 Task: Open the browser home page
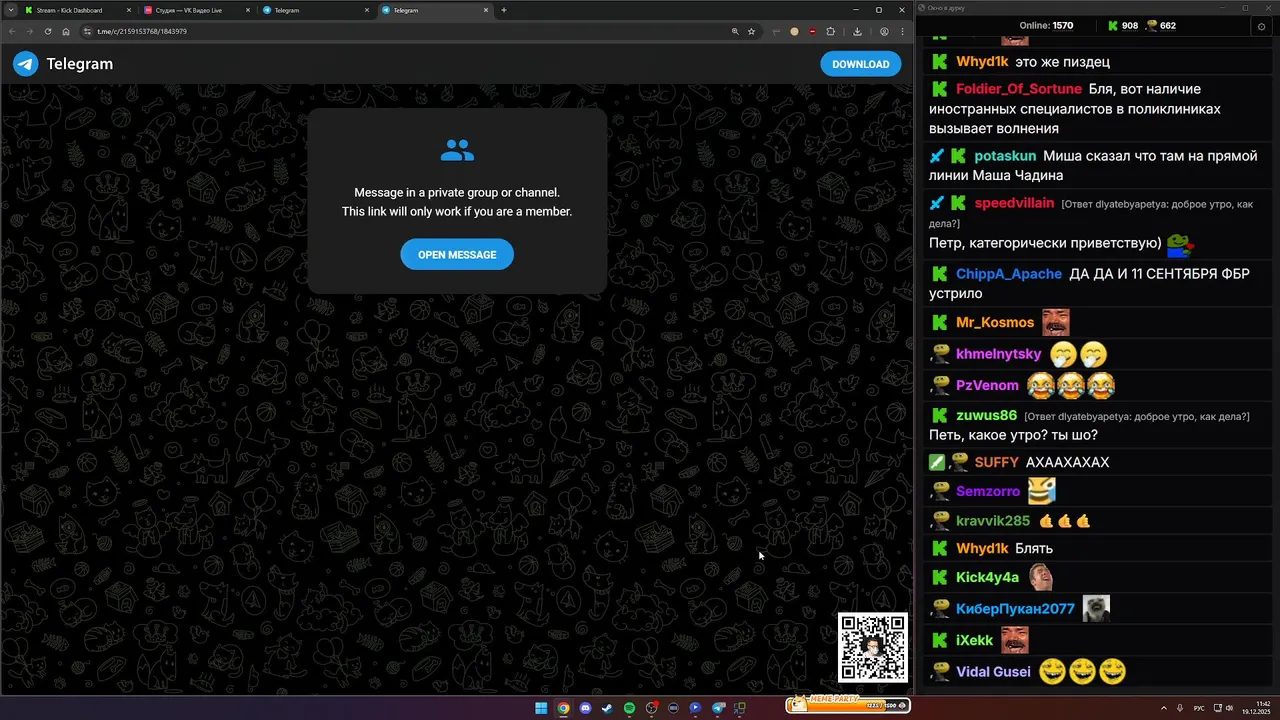65,31
